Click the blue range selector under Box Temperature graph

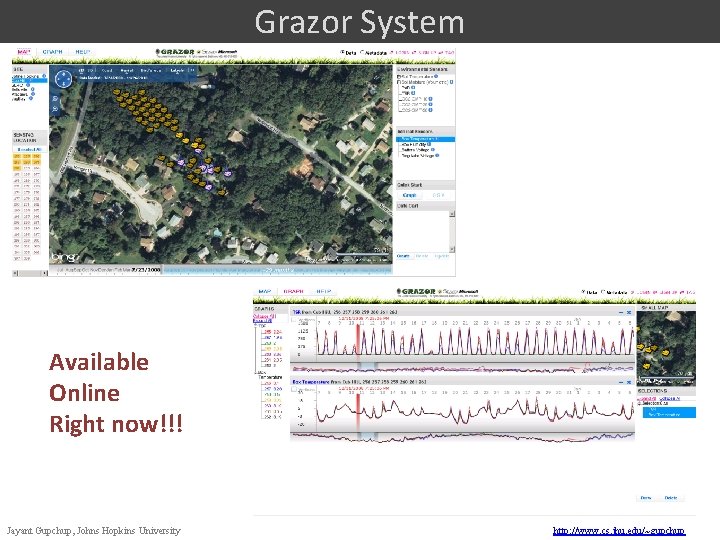click(x=367, y=436)
